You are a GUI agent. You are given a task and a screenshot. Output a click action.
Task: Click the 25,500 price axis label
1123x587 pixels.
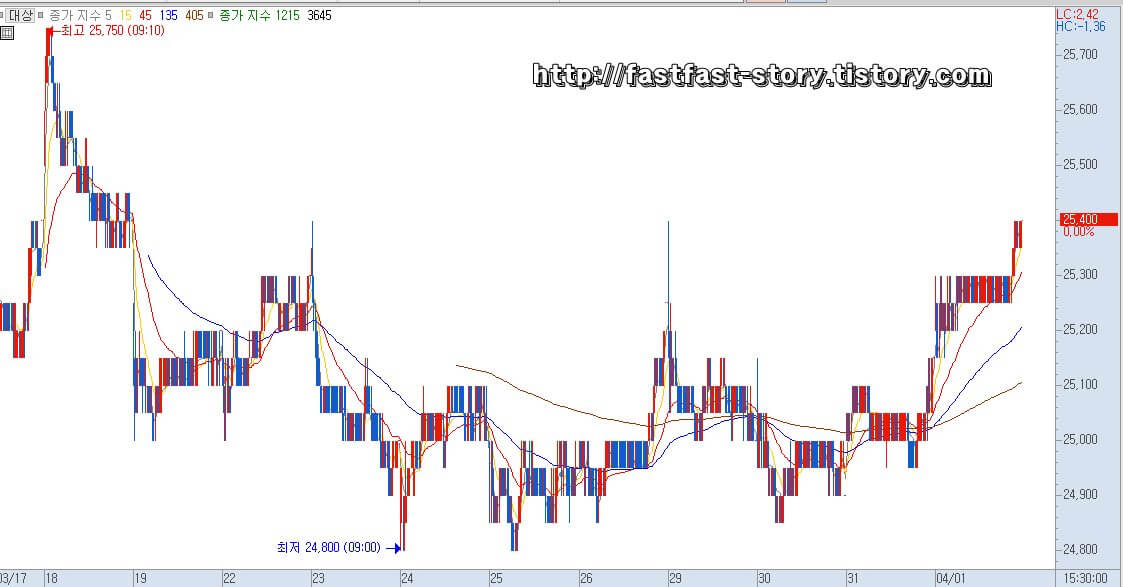[x=1080, y=165]
